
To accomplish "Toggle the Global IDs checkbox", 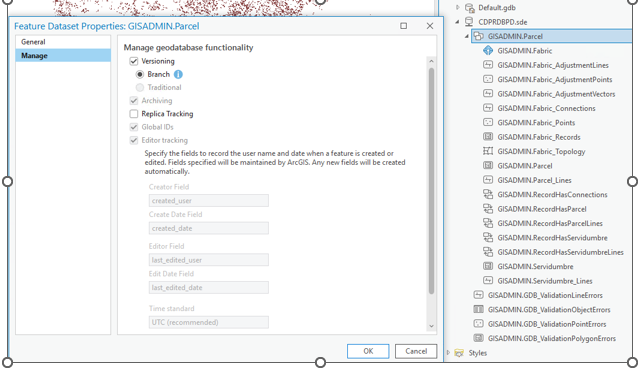I will coord(133,127).
